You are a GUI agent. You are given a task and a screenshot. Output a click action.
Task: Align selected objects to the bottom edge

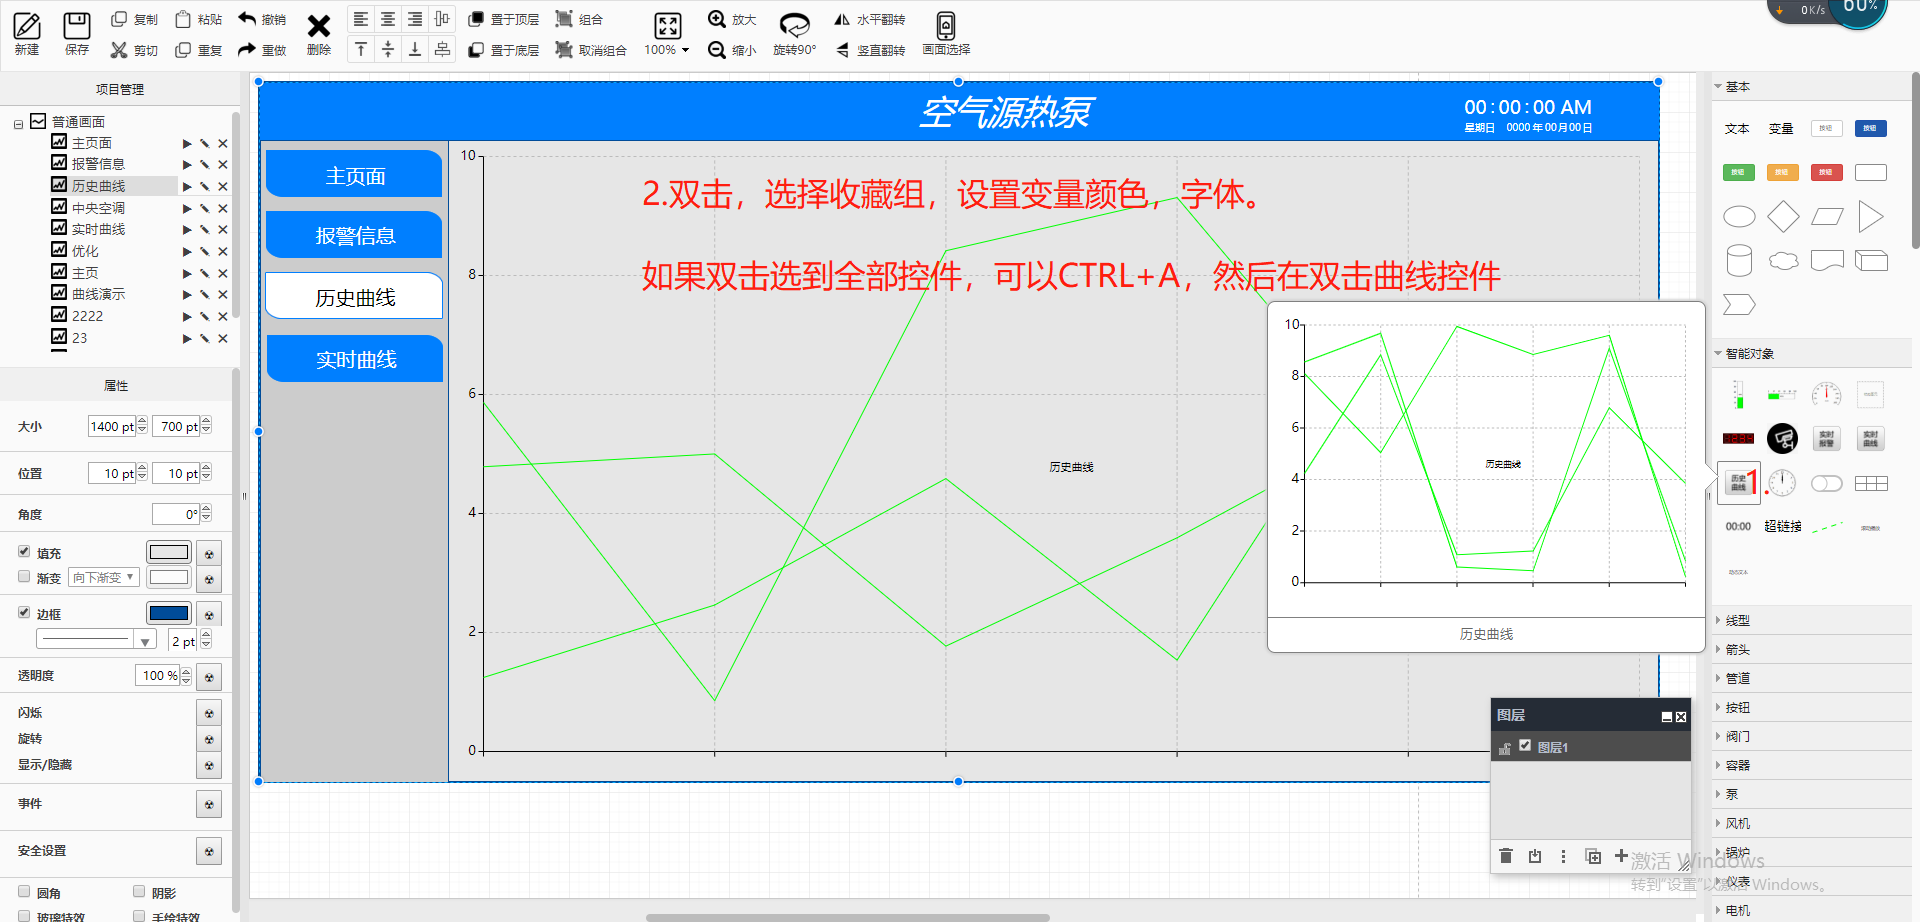click(415, 49)
